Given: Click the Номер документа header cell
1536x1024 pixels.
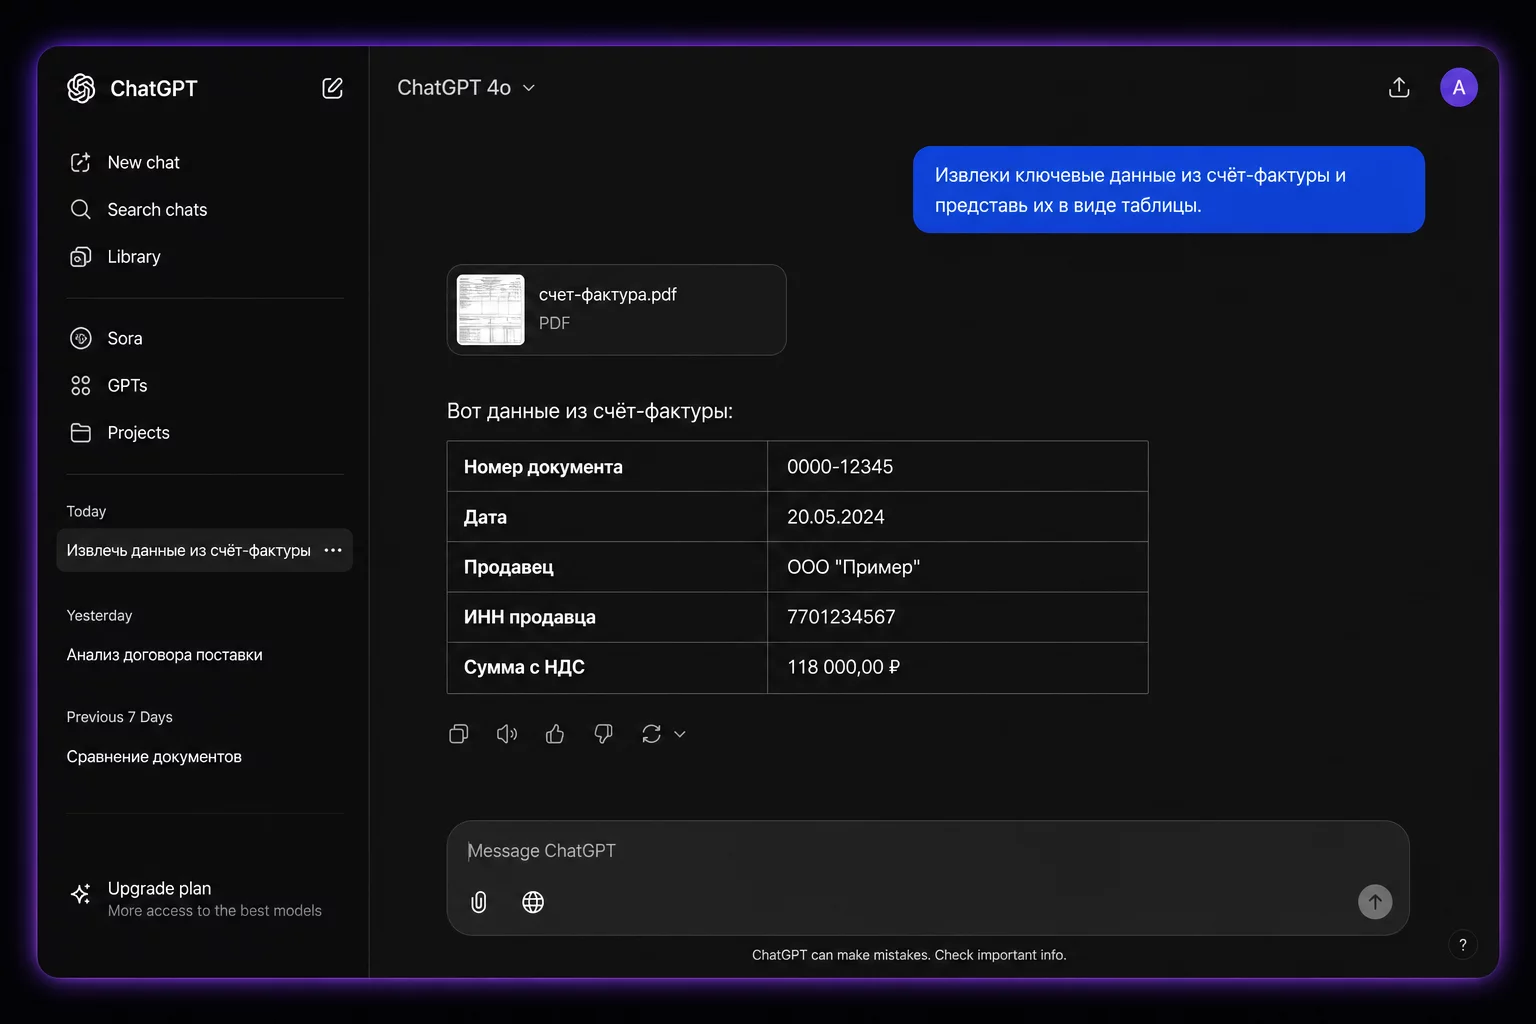Looking at the screenshot, I should (607, 466).
